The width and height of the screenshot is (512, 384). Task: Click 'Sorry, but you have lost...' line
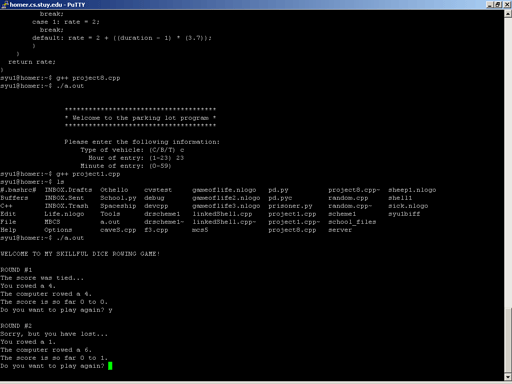(x=54, y=334)
